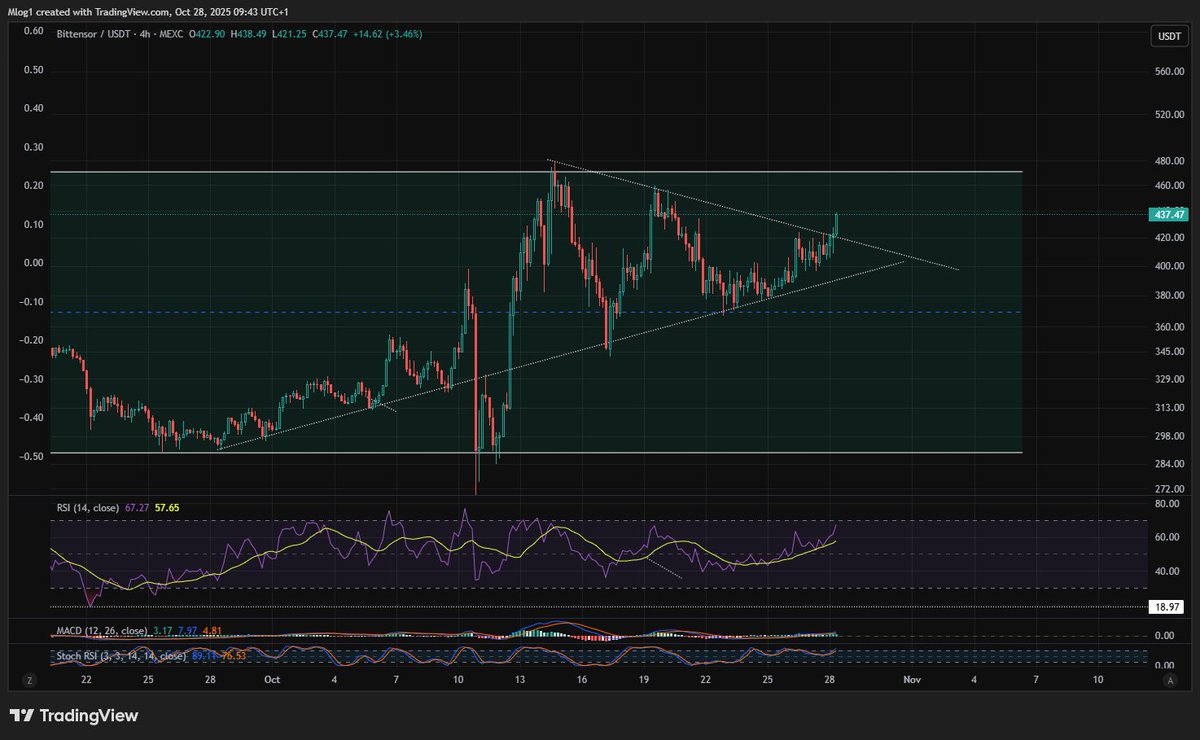The width and height of the screenshot is (1200, 740).
Task: Open the 4h timeframe selector
Action: 143,34
